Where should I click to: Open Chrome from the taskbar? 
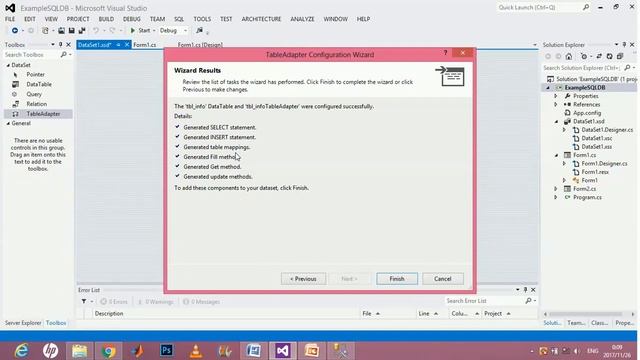pyautogui.click(x=108, y=351)
